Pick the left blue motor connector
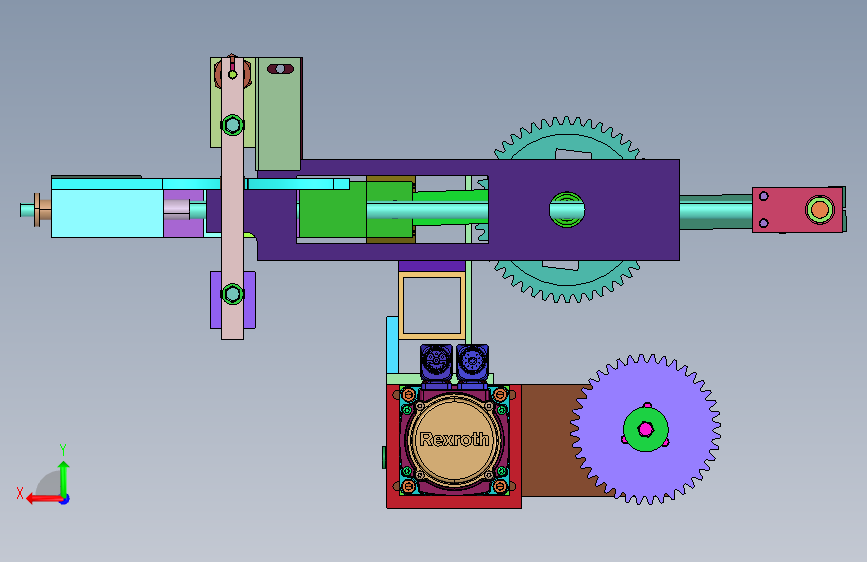 [x=436, y=363]
